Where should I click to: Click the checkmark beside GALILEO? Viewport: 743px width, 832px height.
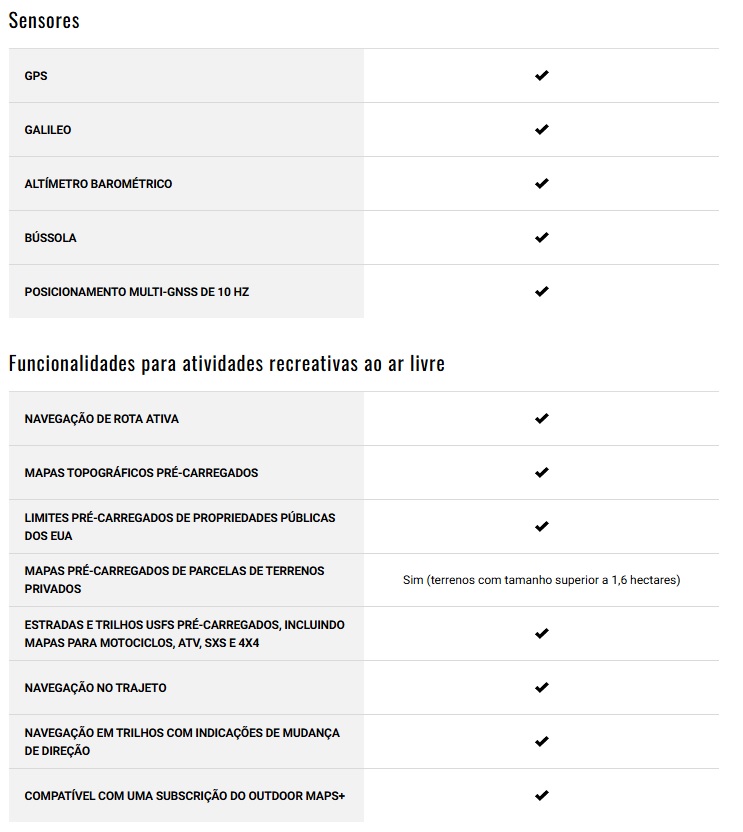coord(541,130)
